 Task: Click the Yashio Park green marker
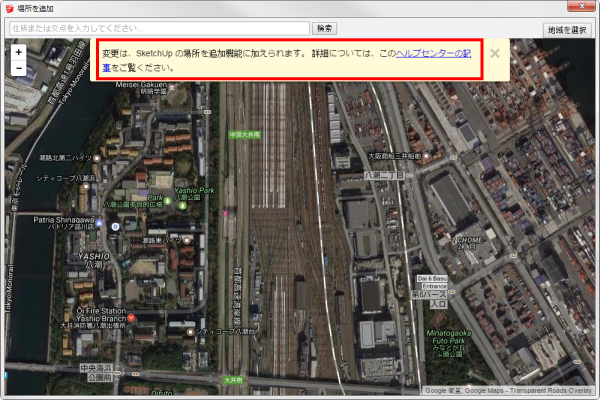[x=183, y=206]
